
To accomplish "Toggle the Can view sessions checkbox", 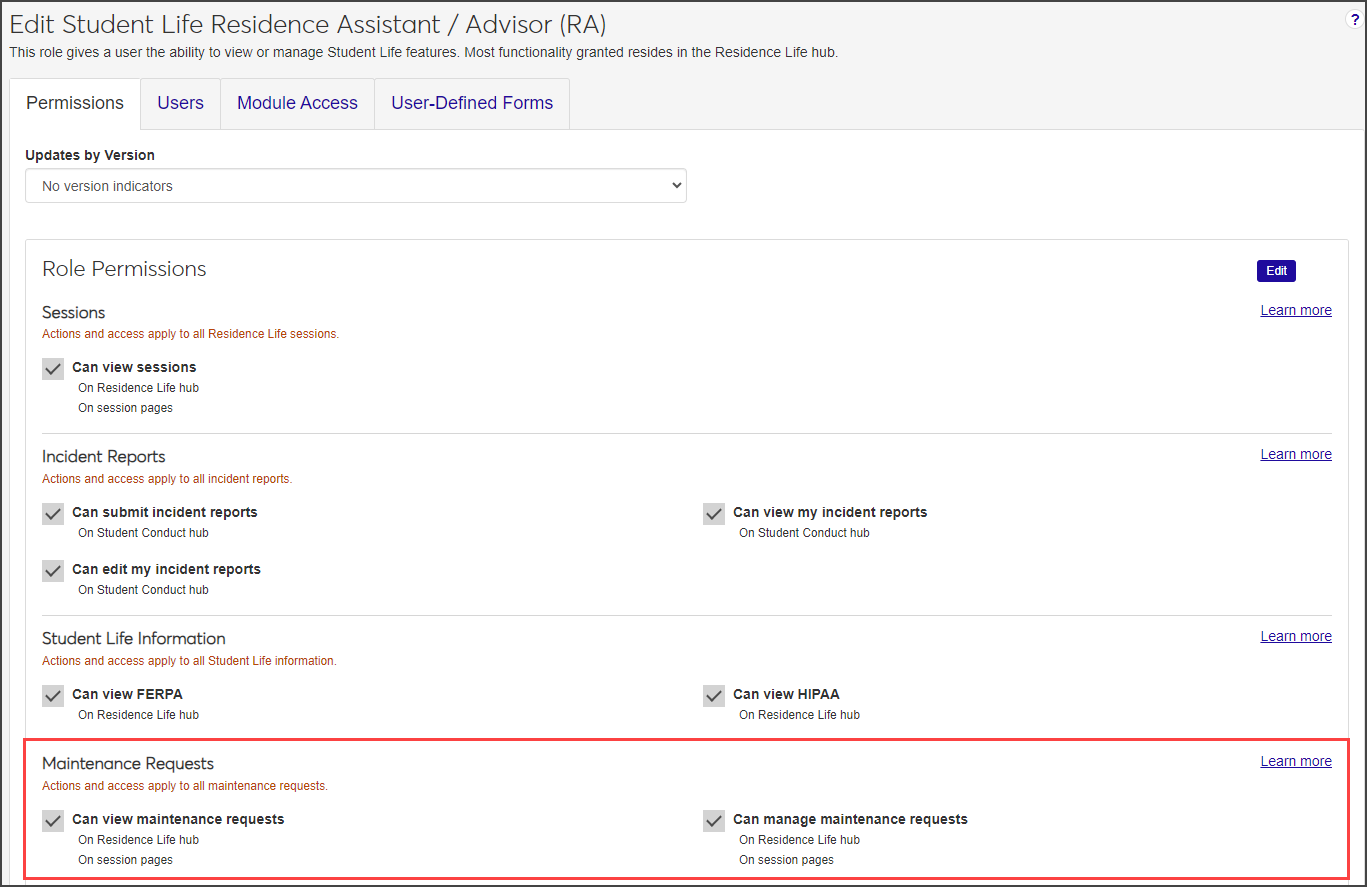I will click(54, 368).
